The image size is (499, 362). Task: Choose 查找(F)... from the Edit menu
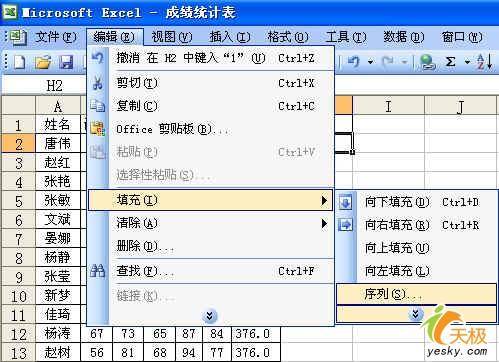click(x=211, y=271)
